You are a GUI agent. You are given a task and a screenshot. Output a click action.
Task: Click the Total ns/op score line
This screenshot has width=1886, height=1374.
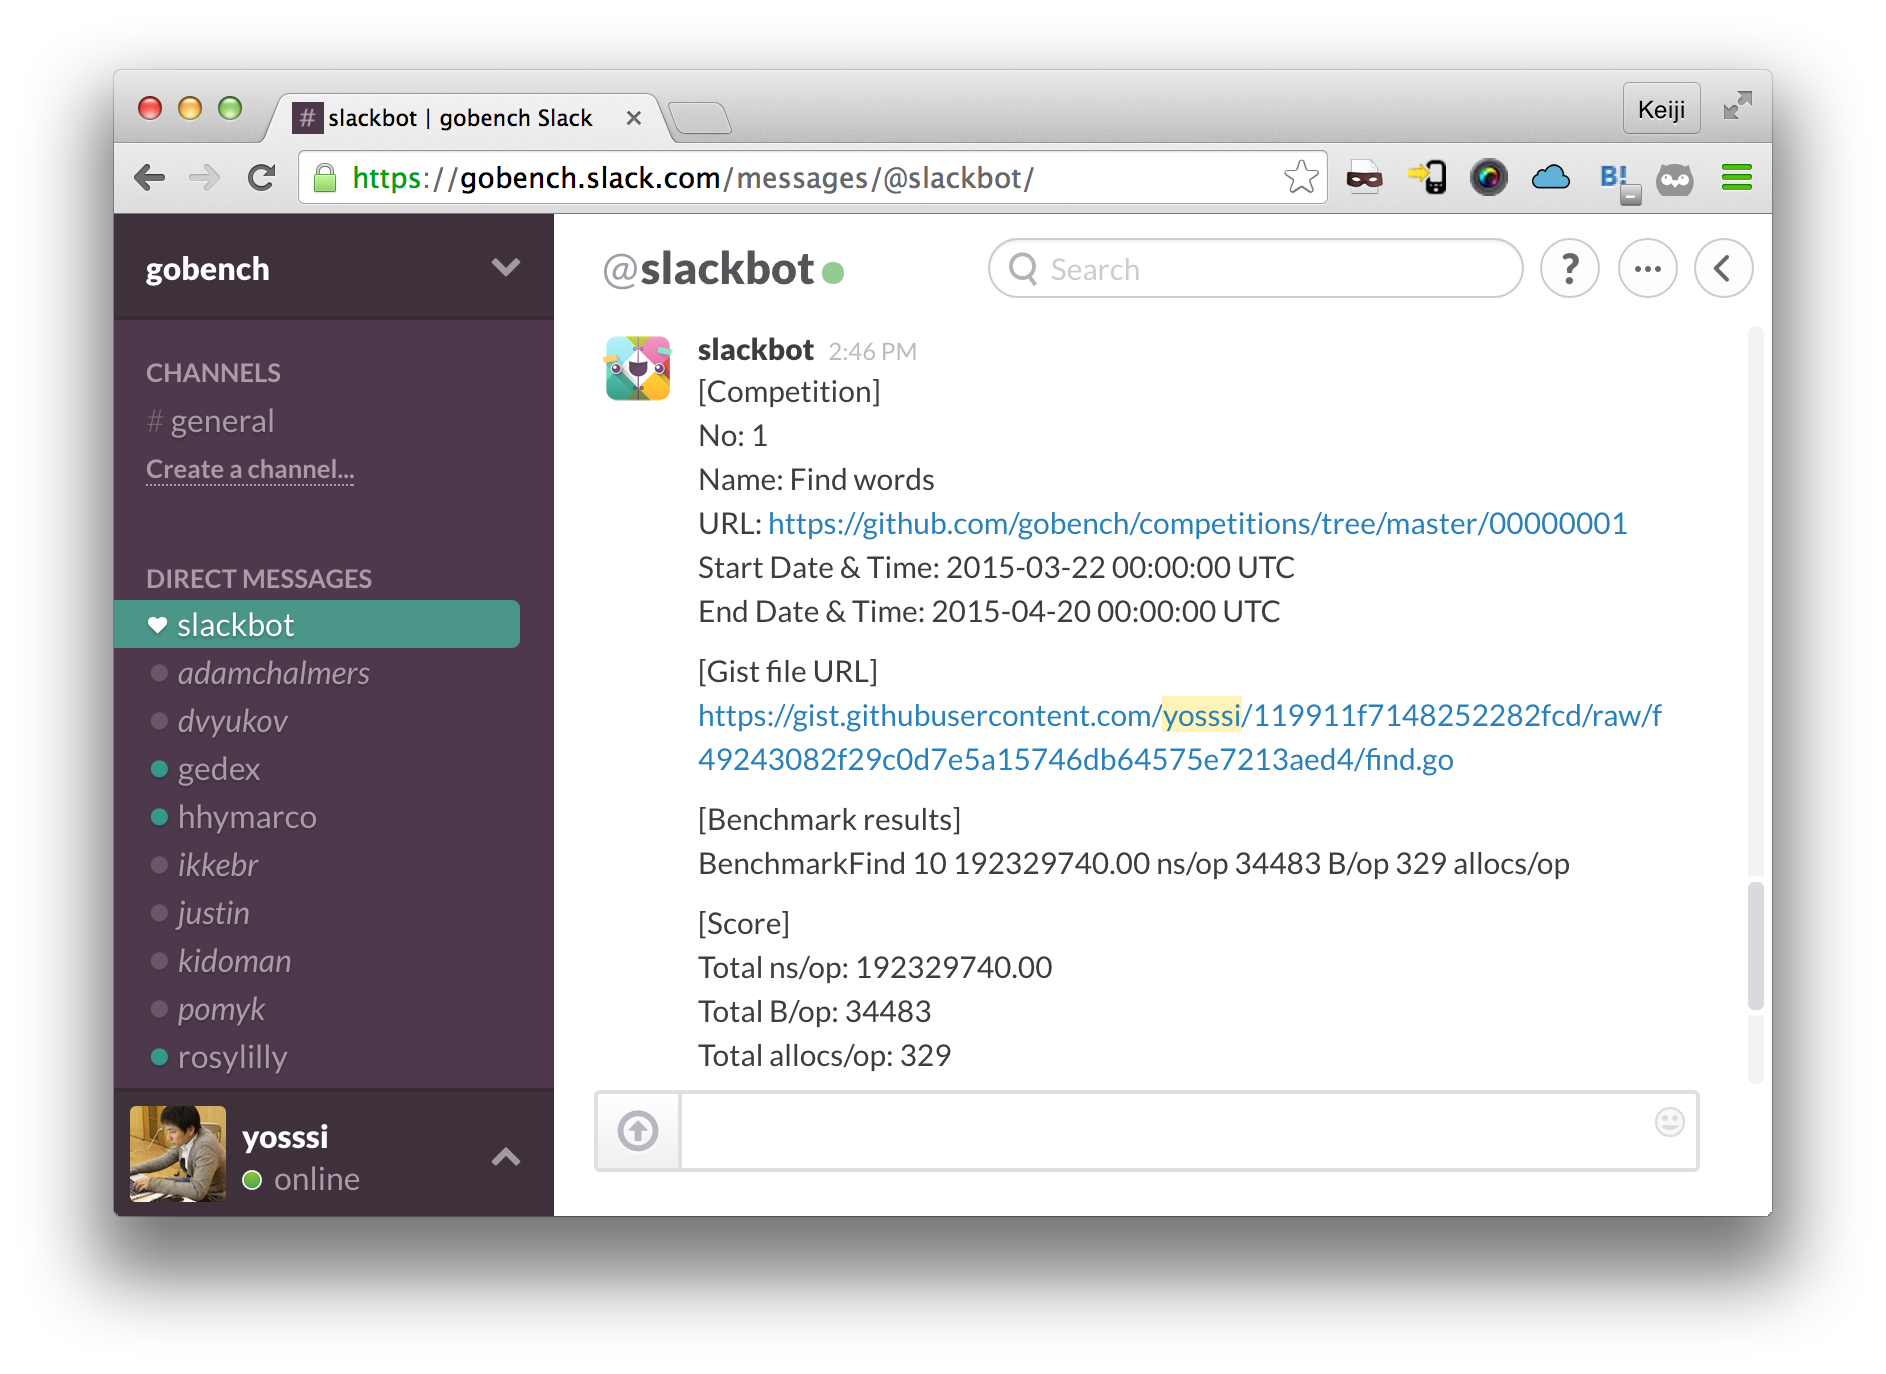875,967
